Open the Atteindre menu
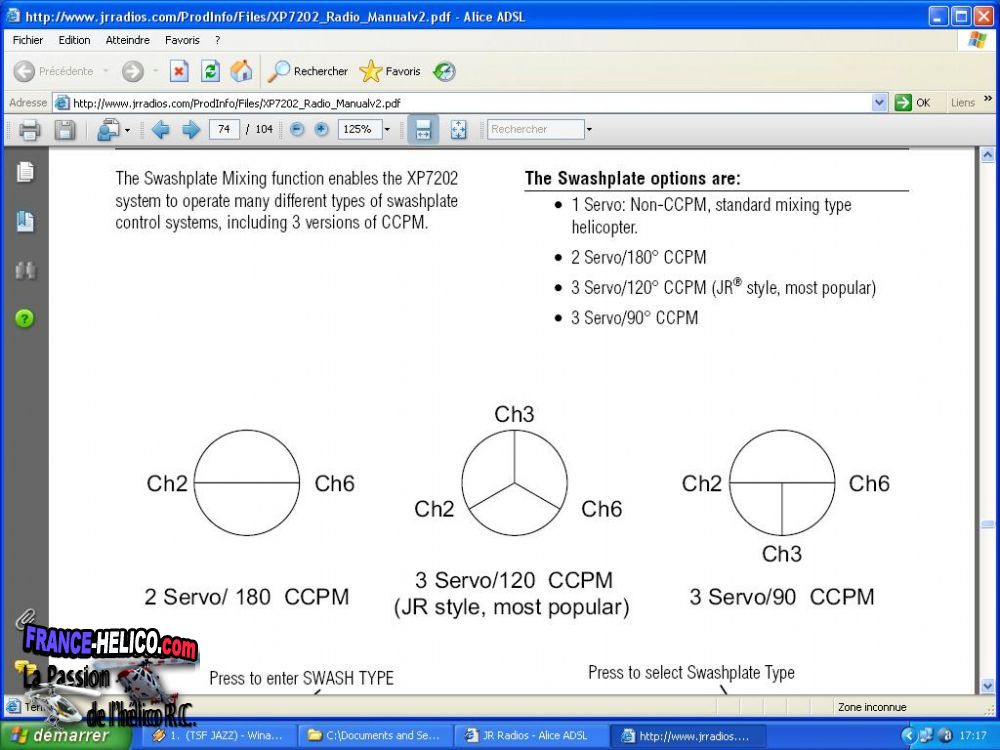 127,40
